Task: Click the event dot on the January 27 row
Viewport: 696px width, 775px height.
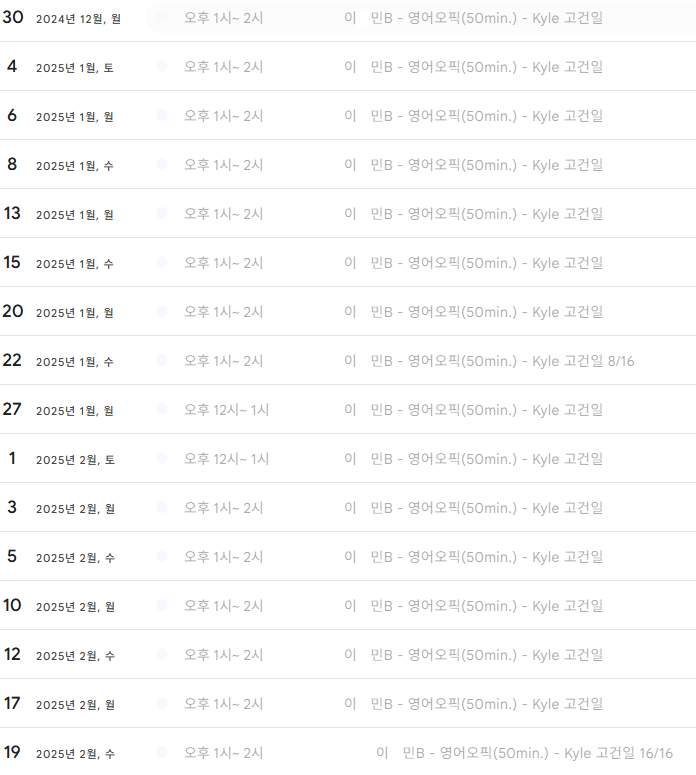Action: tap(162, 410)
